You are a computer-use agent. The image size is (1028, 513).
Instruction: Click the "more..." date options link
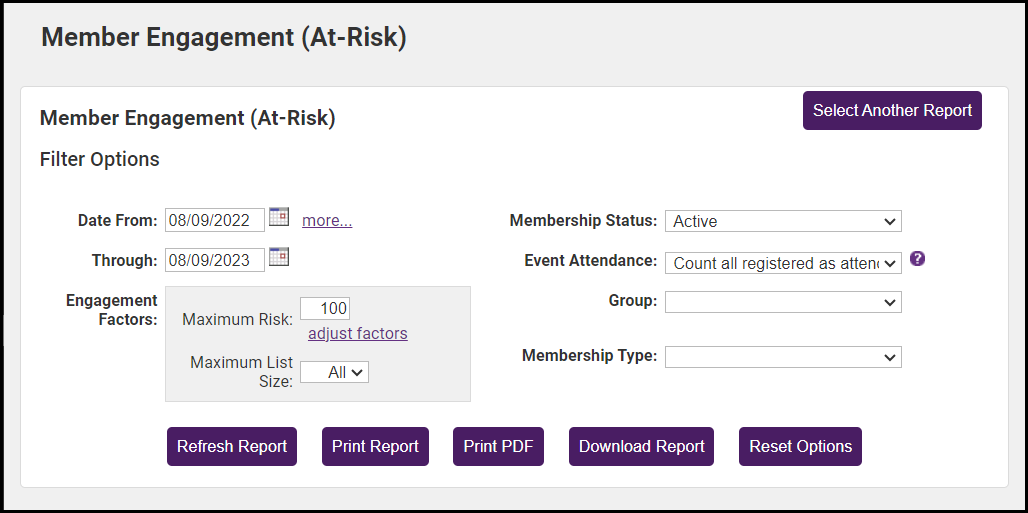327,221
